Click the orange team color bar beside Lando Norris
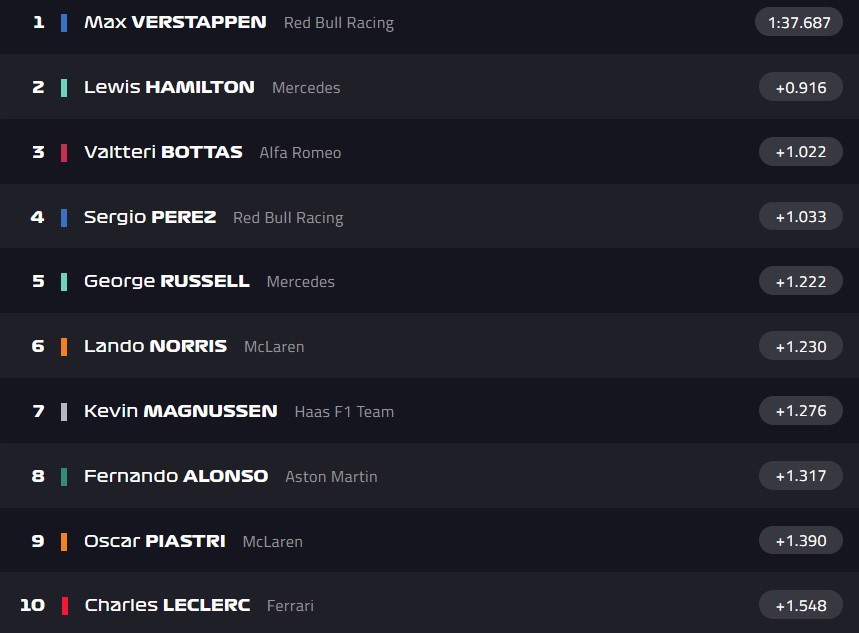Viewport: 859px width, 633px height. 64,347
